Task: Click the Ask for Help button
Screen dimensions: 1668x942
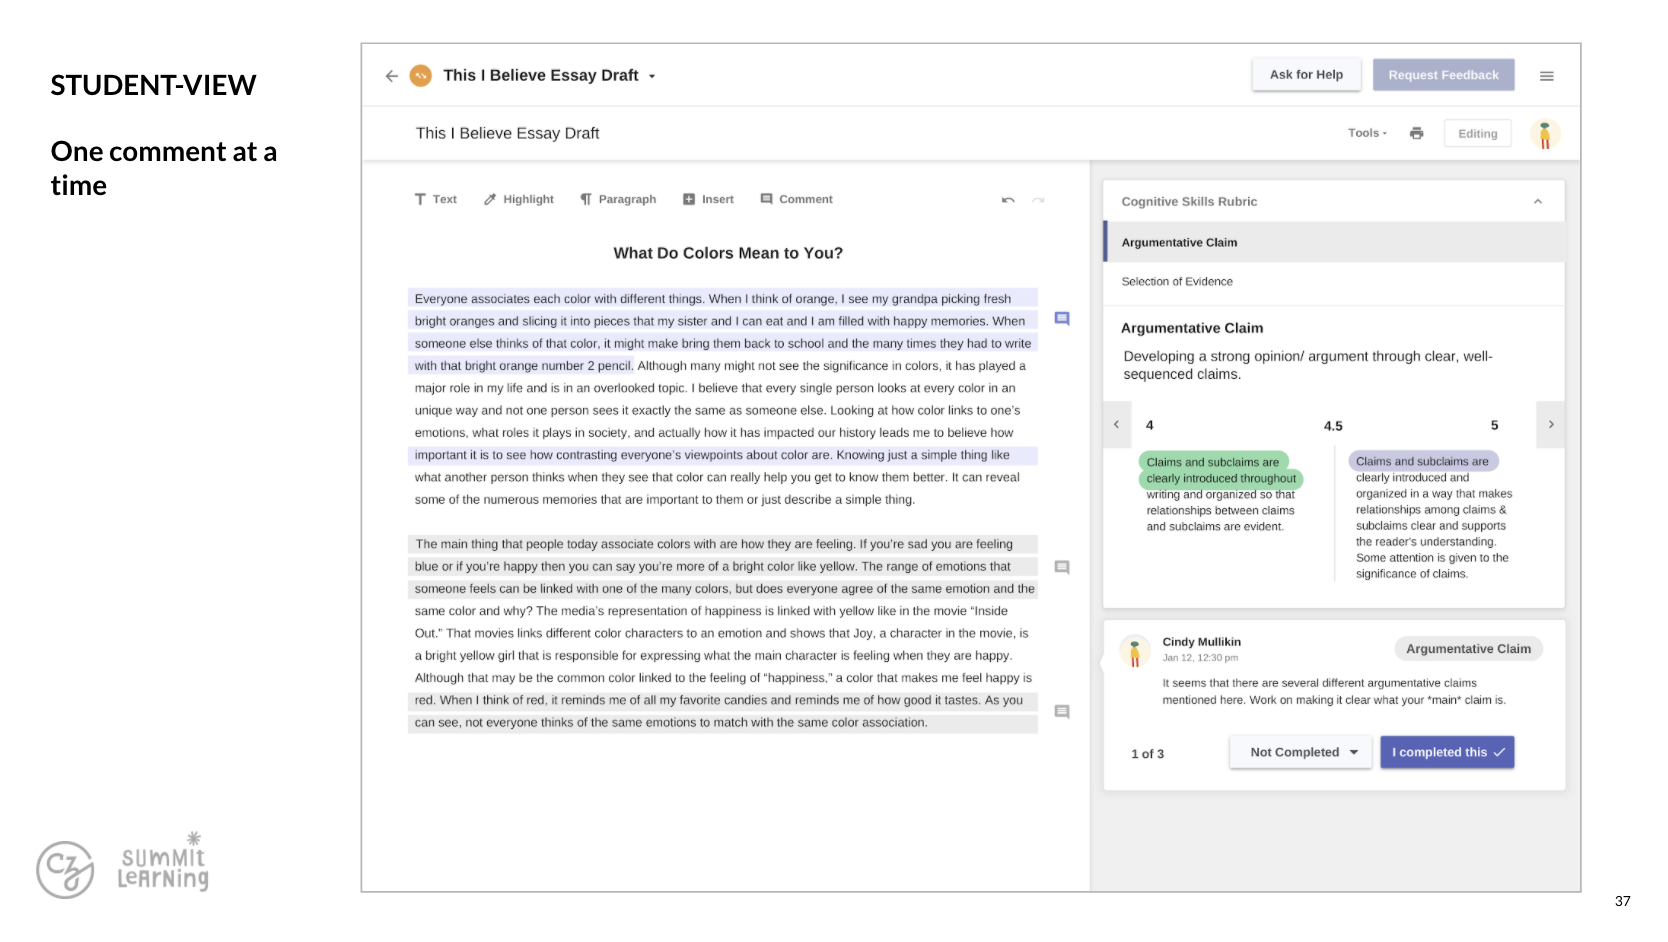Action: point(1306,75)
